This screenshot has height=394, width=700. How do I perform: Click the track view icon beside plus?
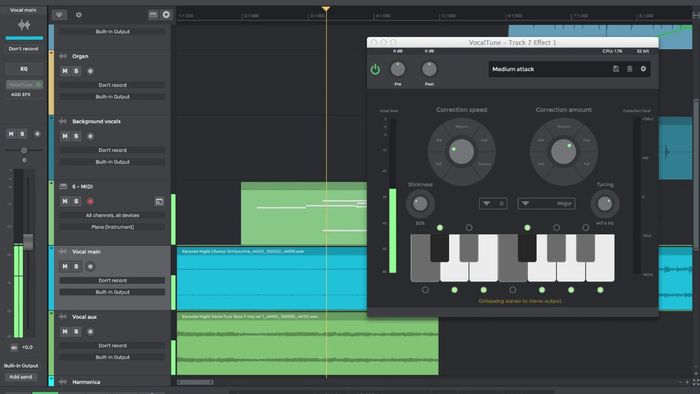coord(153,15)
